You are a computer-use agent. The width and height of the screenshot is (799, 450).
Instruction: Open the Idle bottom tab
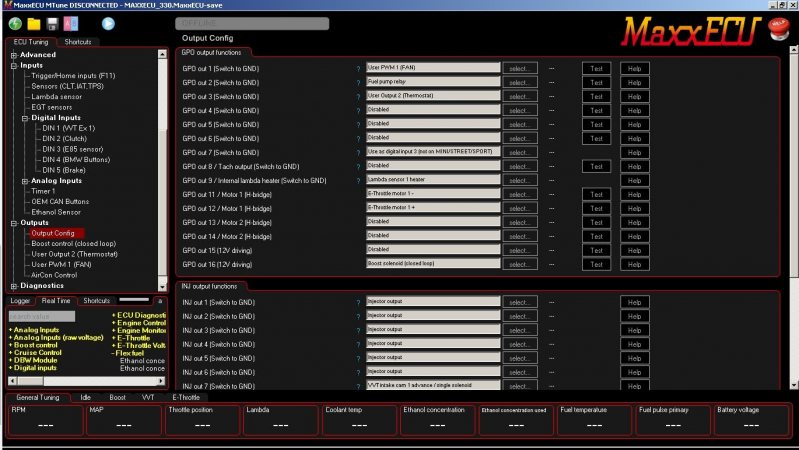click(x=86, y=398)
